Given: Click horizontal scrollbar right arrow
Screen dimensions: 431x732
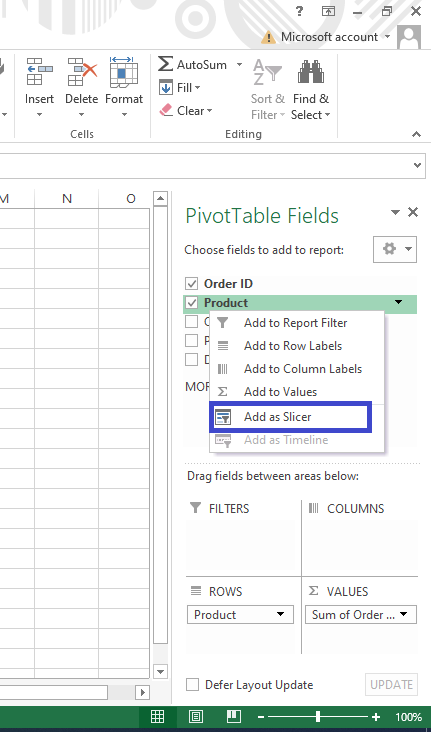Looking at the screenshot, I should click(142, 692).
